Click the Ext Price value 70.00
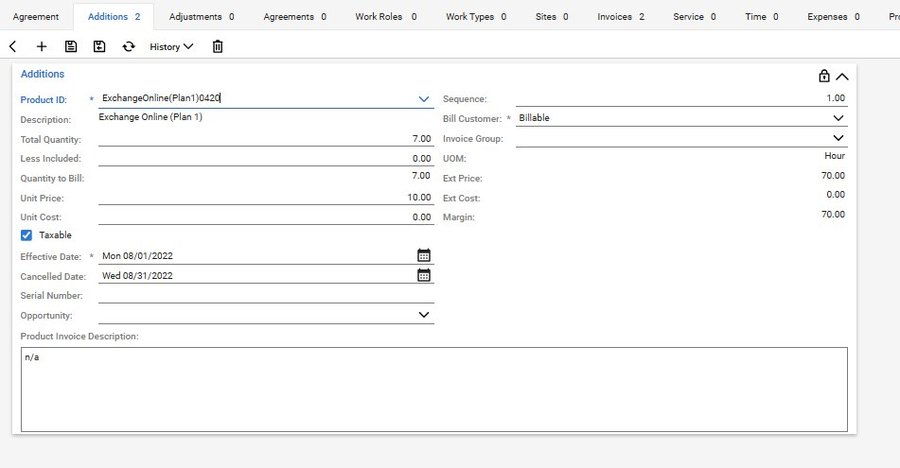 pos(833,175)
